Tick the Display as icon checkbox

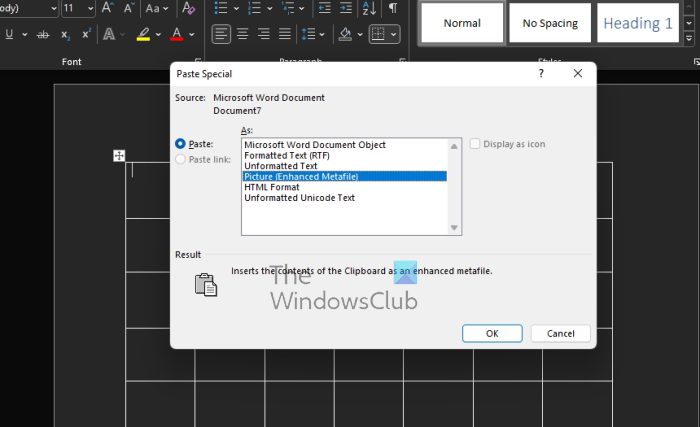click(475, 144)
